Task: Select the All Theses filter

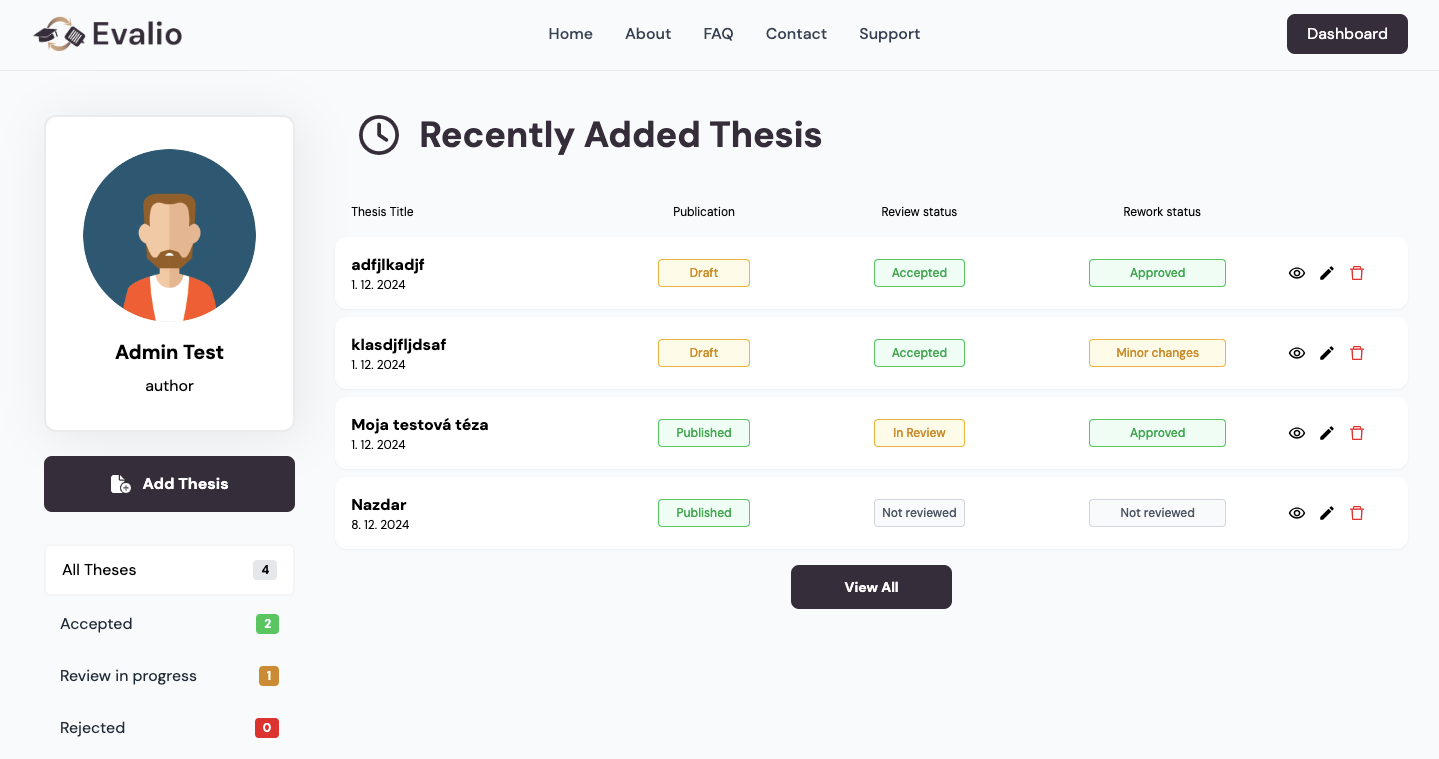Action: pyautogui.click(x=169, y=570)
